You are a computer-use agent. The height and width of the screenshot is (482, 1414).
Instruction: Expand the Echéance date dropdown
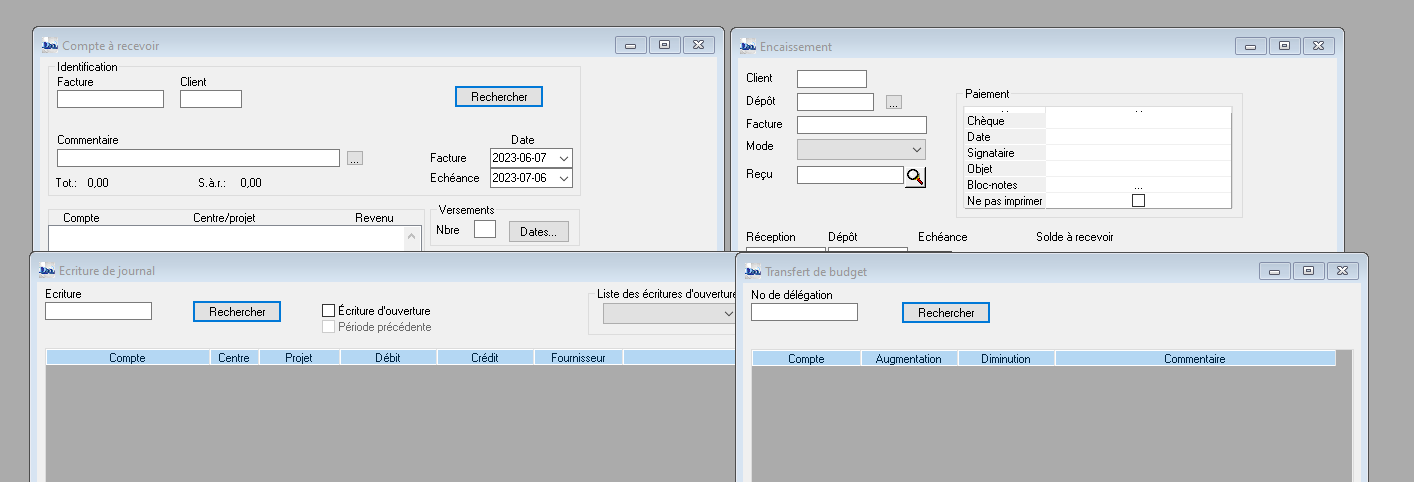coord(564,178)
